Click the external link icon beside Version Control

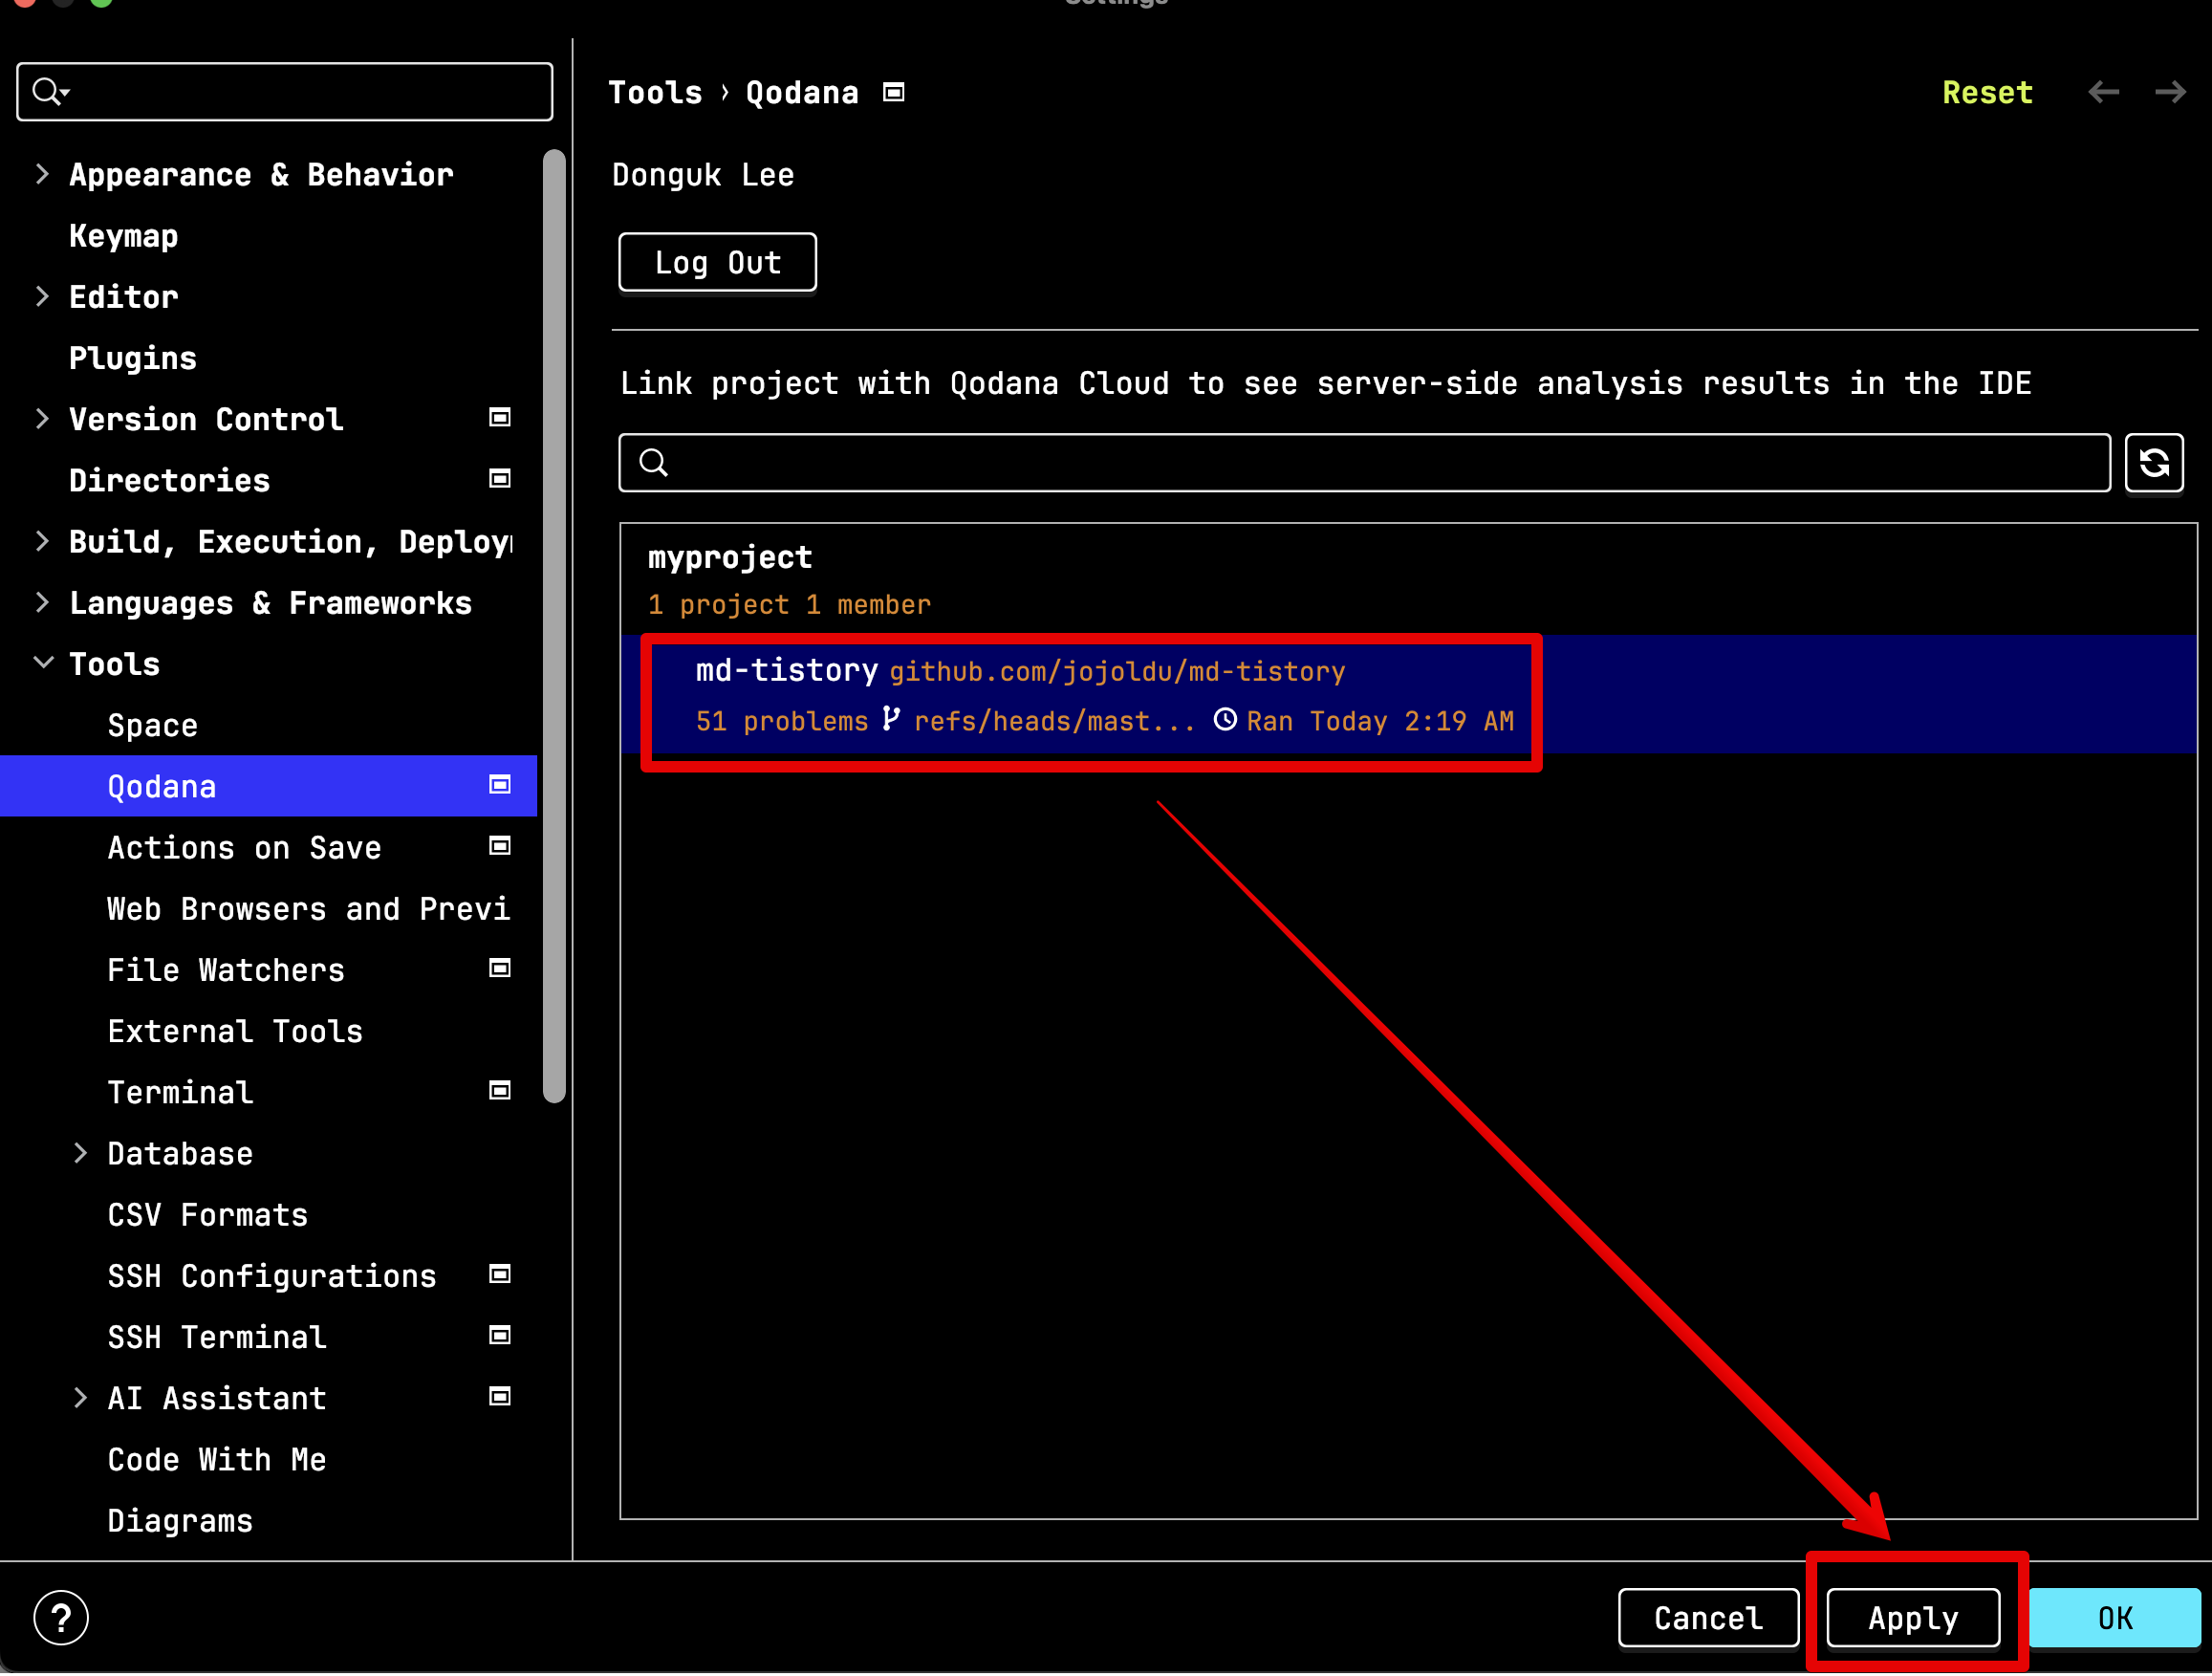point(499,417)
